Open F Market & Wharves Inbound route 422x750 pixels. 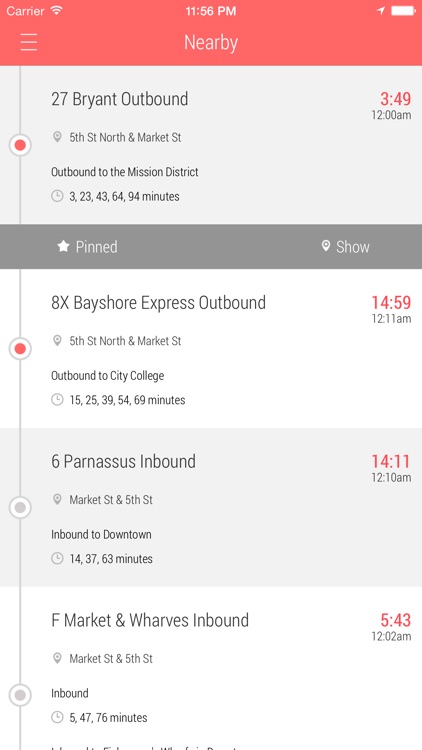tap(150, 620)
